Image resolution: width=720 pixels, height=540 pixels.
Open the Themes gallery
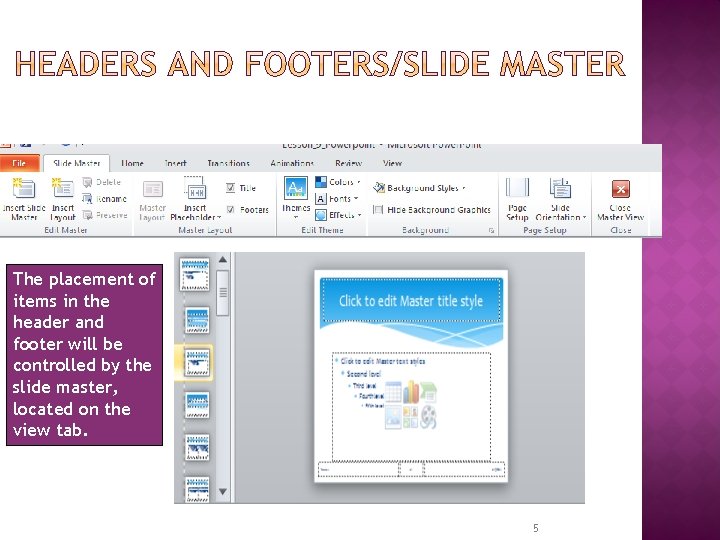click(296, 197)
